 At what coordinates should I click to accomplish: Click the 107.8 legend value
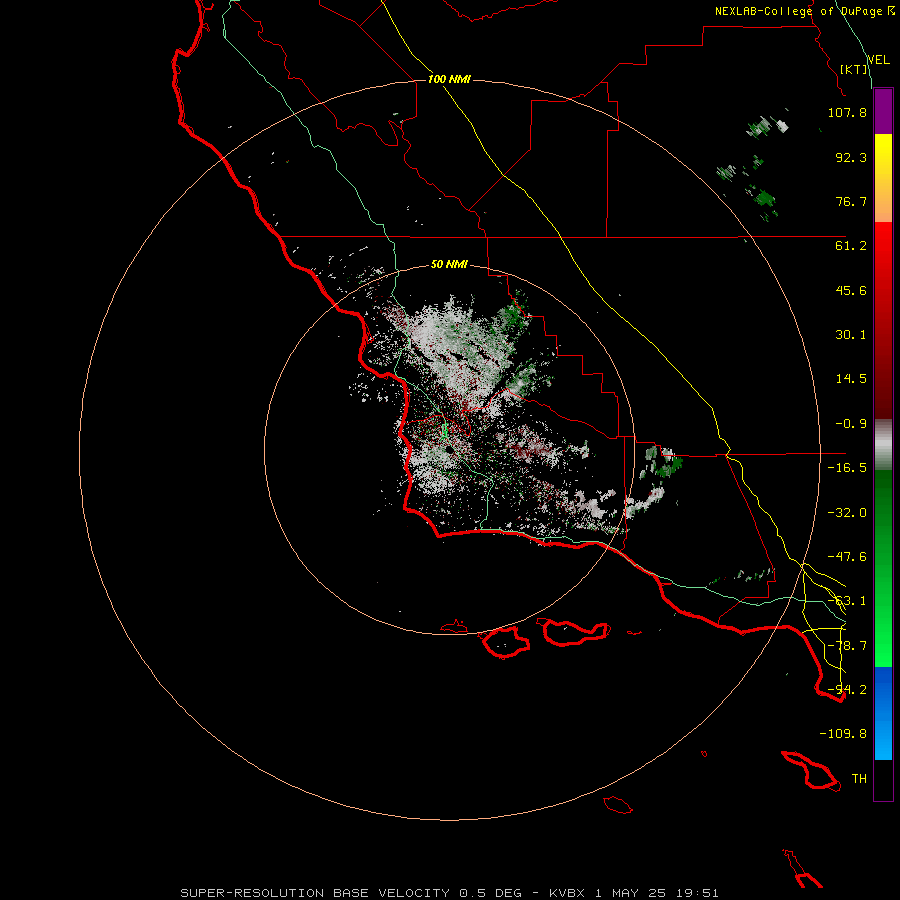(847, 112)
